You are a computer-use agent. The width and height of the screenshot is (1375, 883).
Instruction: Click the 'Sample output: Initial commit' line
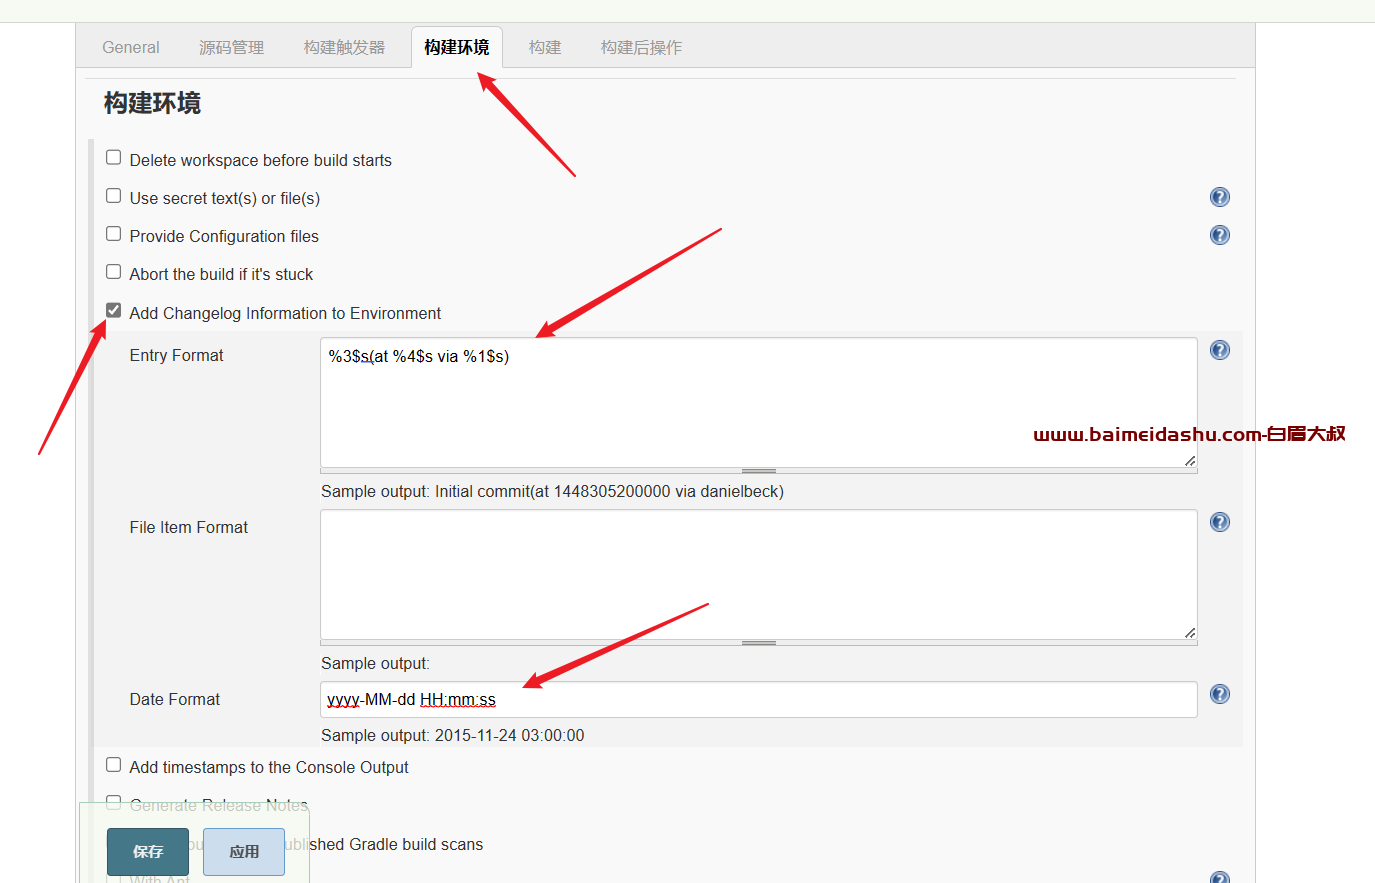click(x=552, y=491)
